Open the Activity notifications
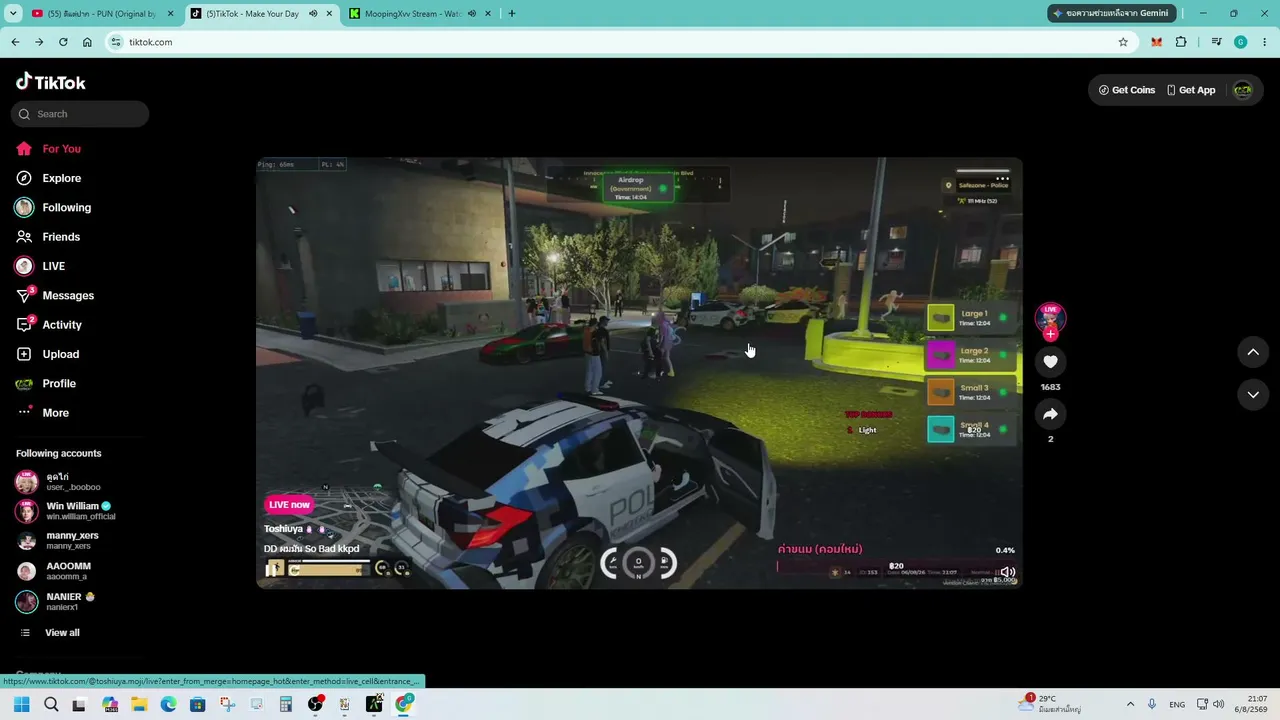Screen dimensions: 1280x720 (x=49, y=325)
